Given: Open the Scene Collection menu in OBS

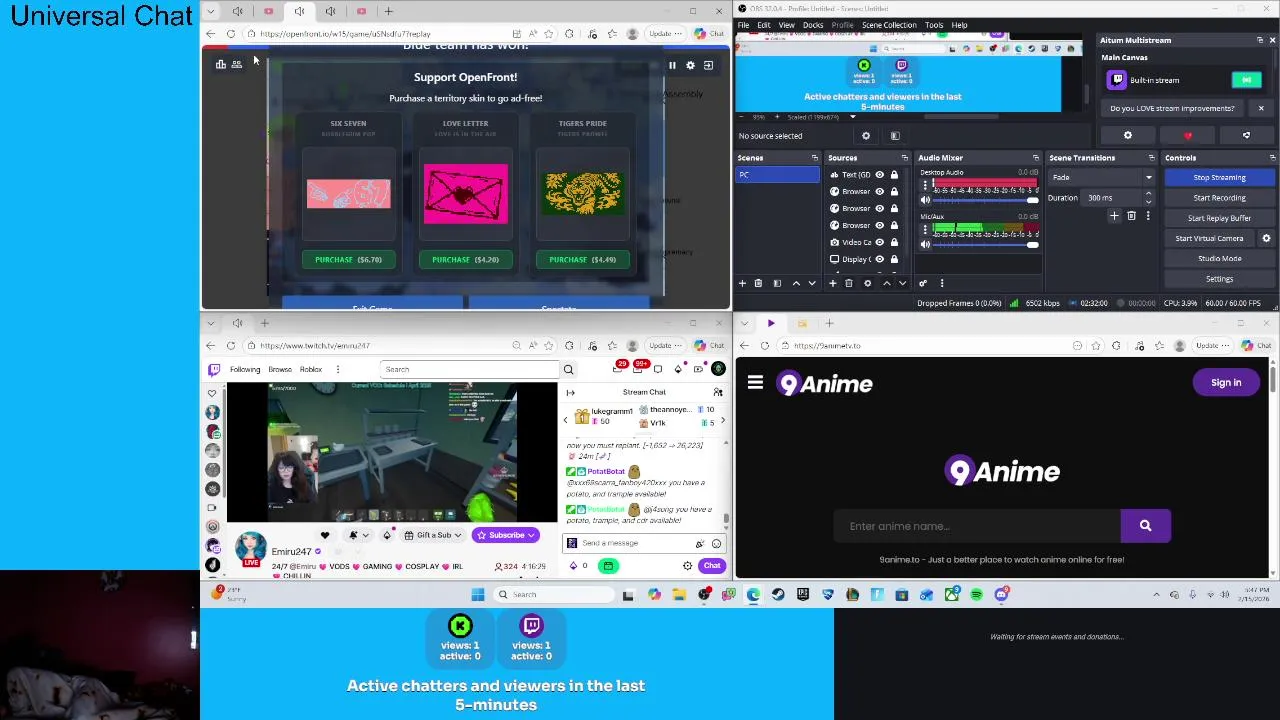Looking at the screenshot, I should point(889,25).
